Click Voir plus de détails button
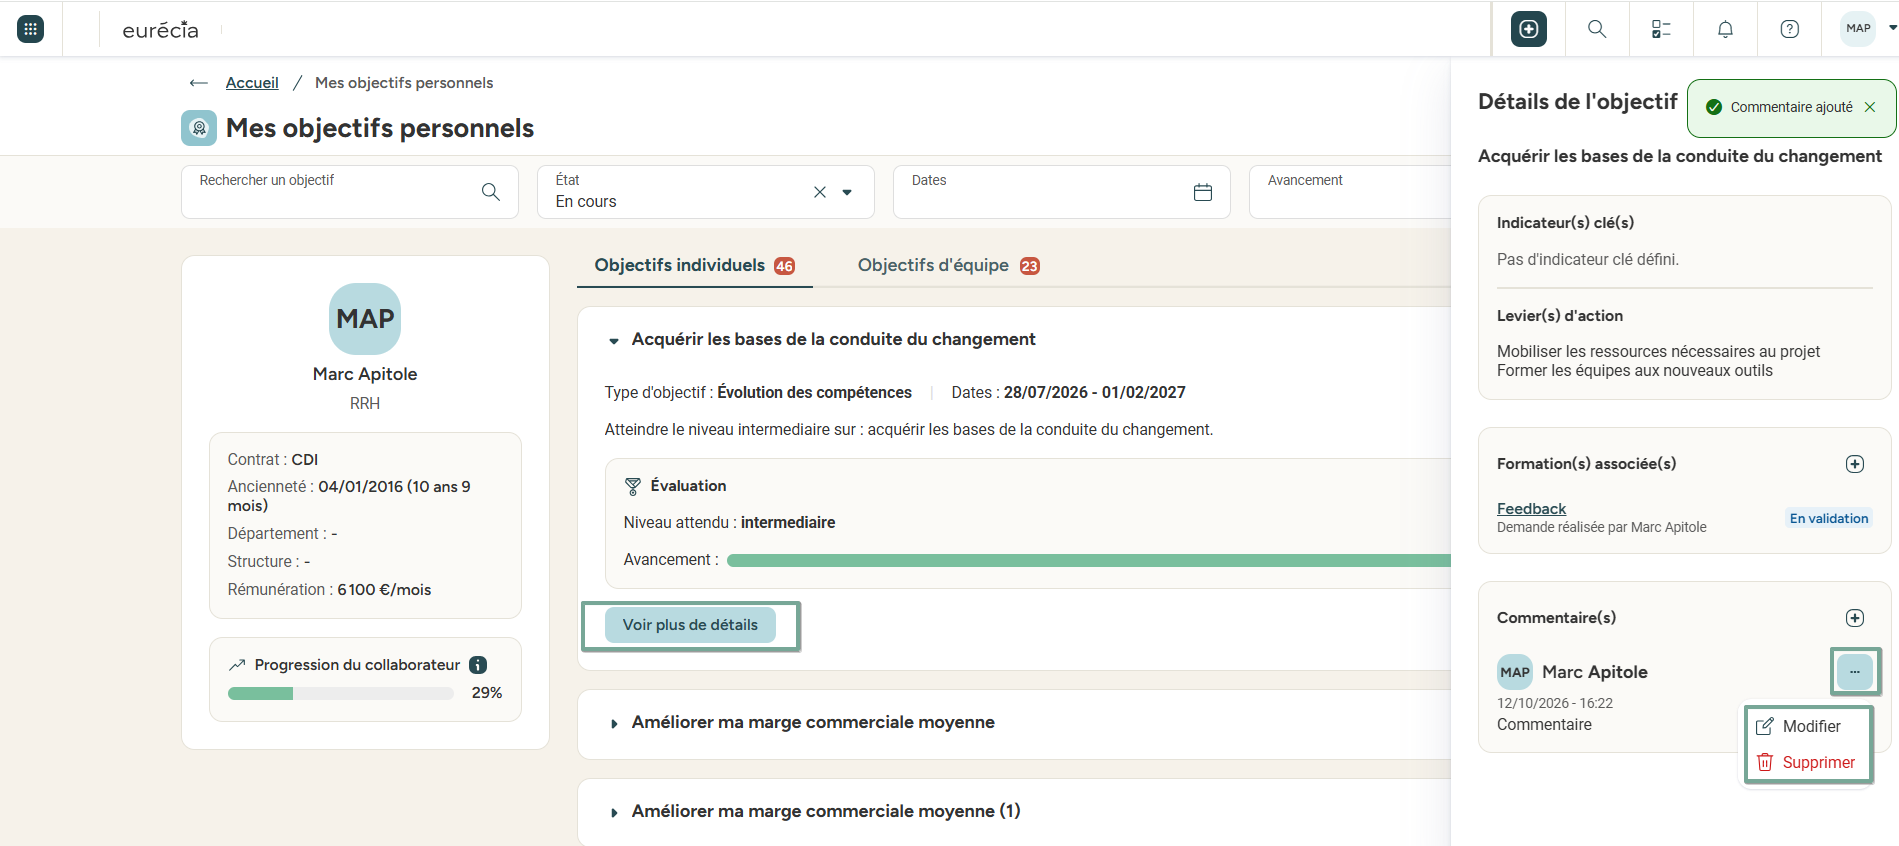Viewport: 1899px width, 846px height. (690, 625)
